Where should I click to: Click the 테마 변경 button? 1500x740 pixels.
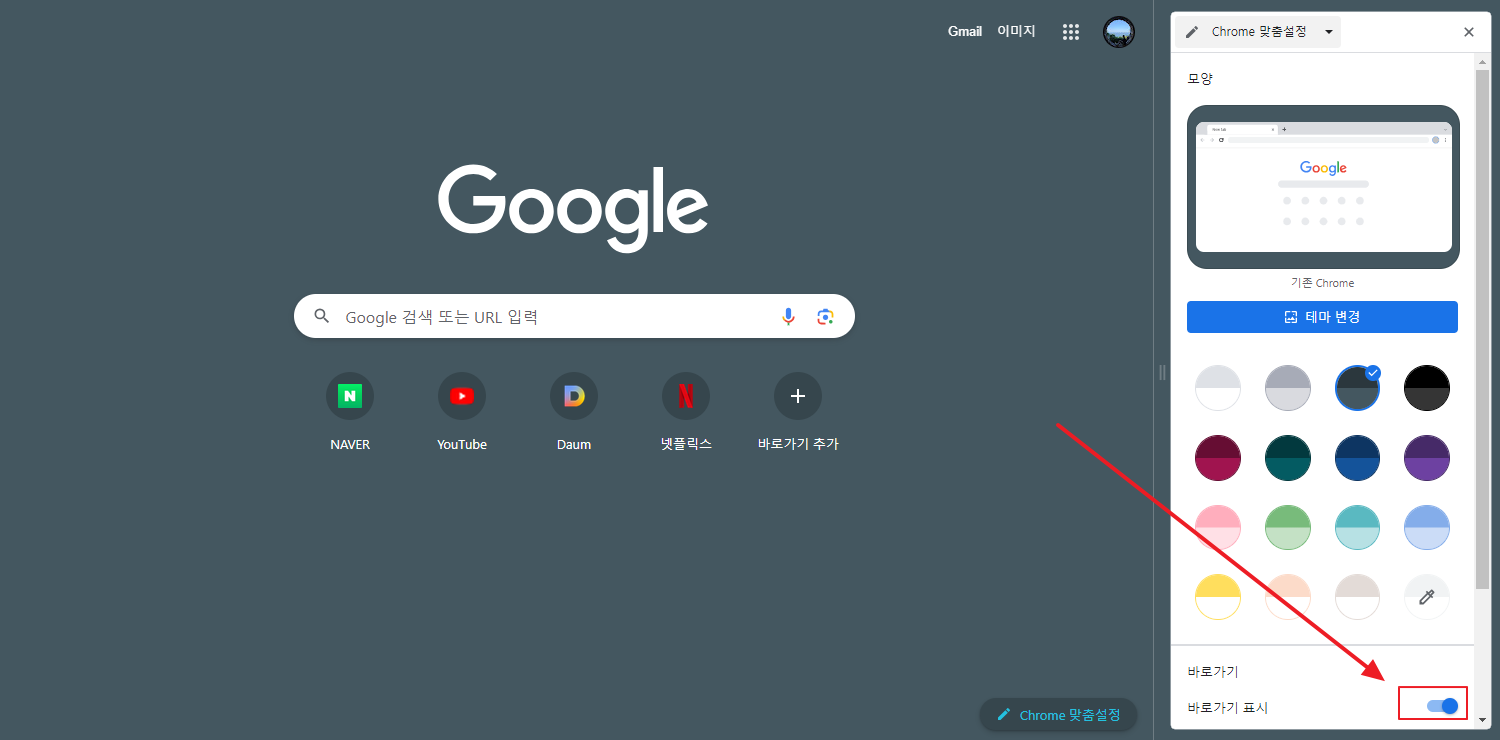tap(1322, 317)
